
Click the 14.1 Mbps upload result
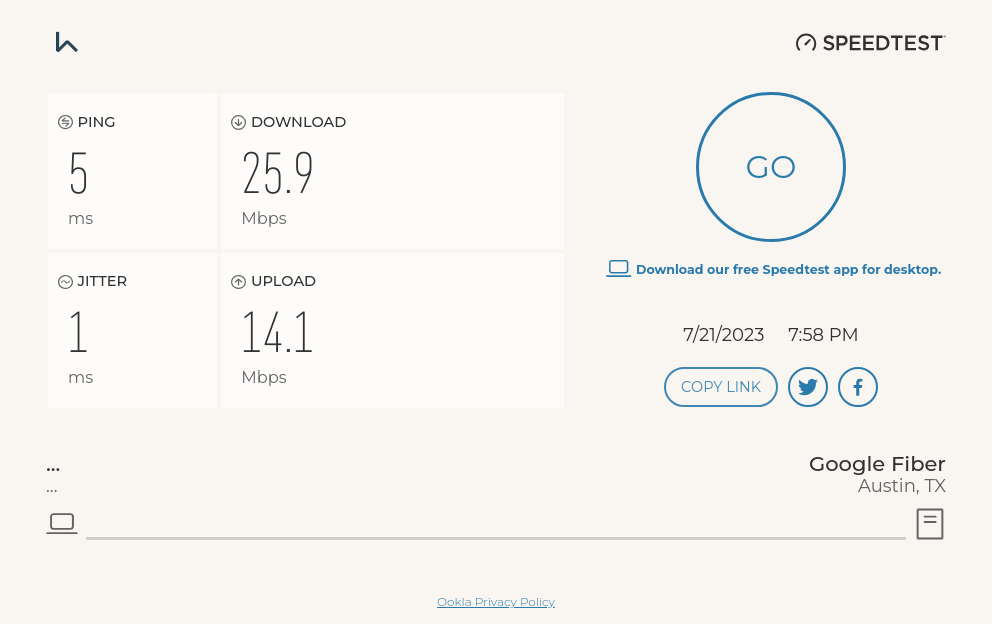click(x=277, y=333)
